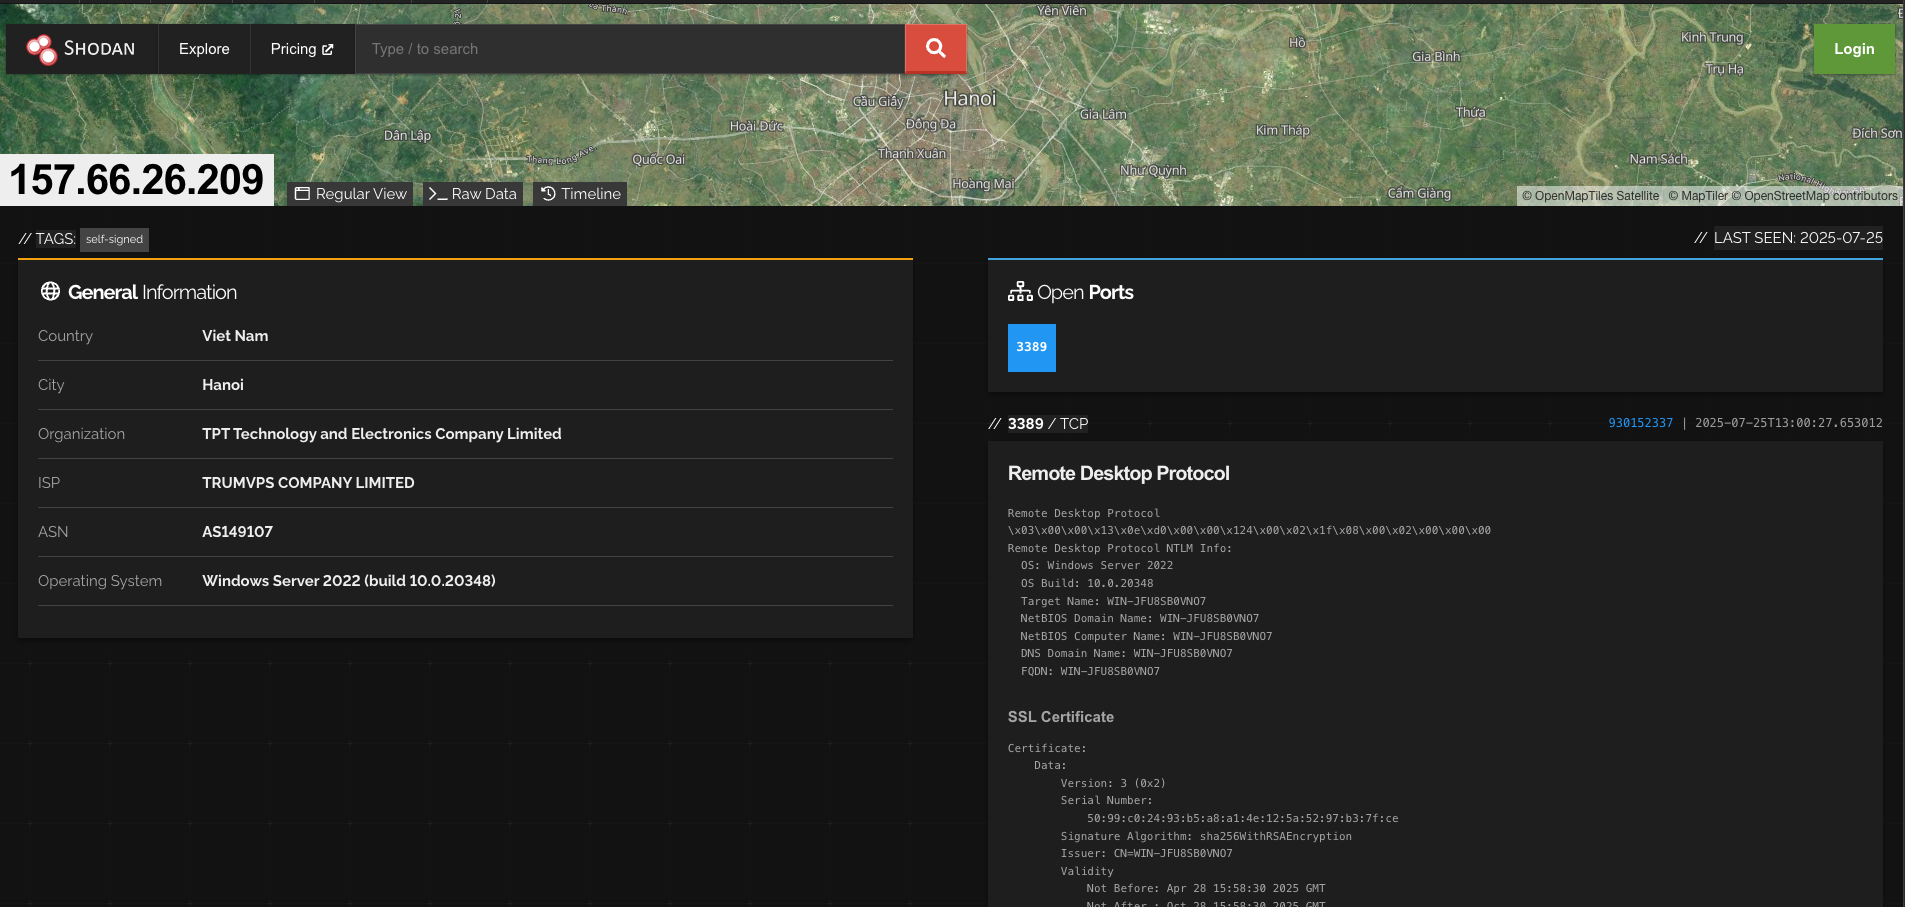This screenshot has width=1905, height=907.
Task: Select the OS Build 10.0.20348 line
Action: pyautogui.click(x=1087, y=584)
